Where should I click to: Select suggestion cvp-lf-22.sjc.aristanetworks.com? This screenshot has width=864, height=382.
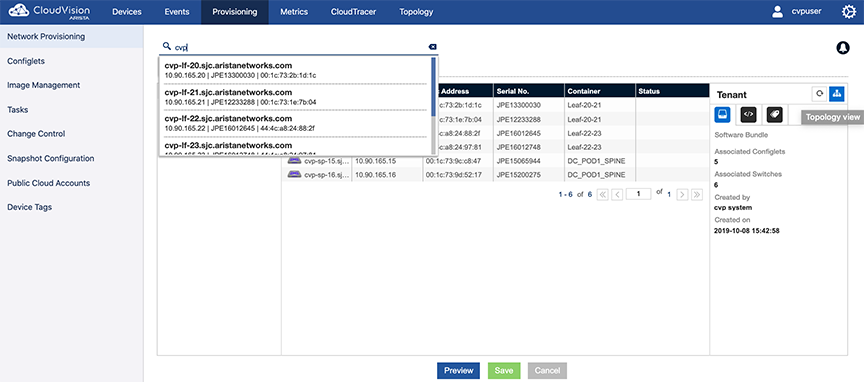[x=295, y=123]
